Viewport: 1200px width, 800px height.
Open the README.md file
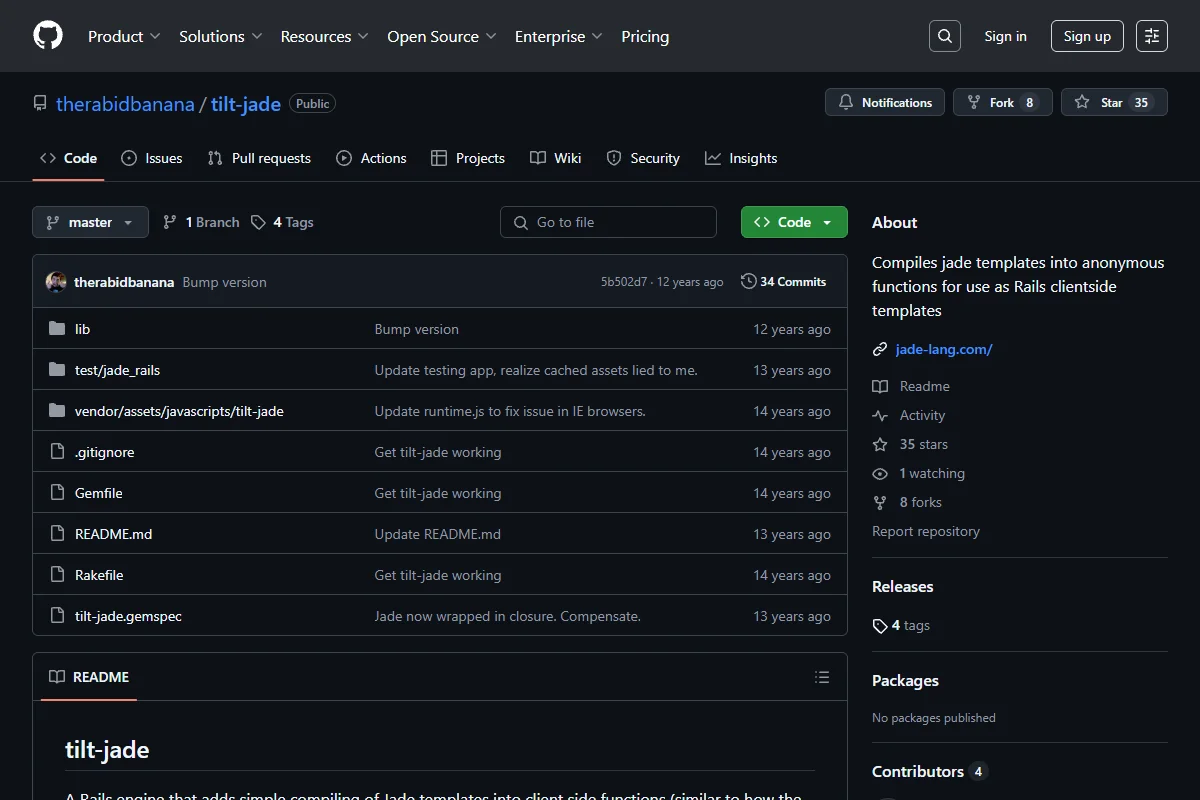pyautogui.click(x=114, y=534)
